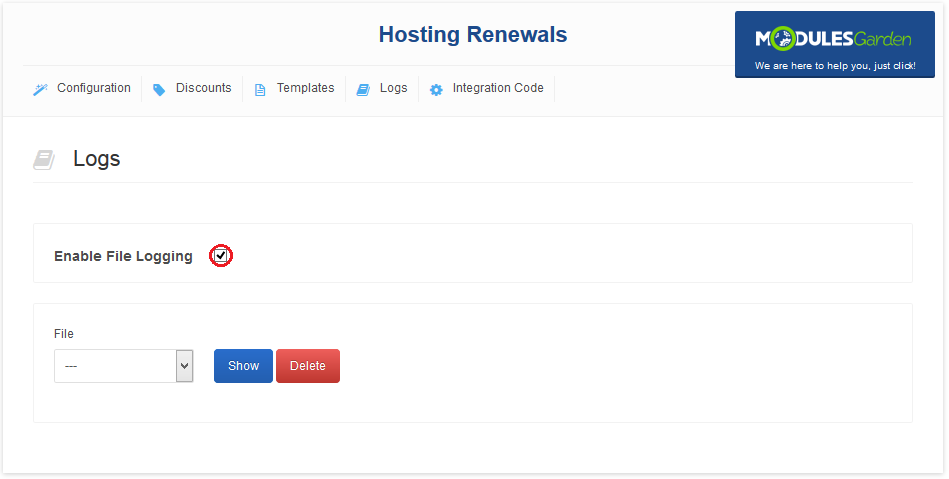Click the File field label

(64, 334)
